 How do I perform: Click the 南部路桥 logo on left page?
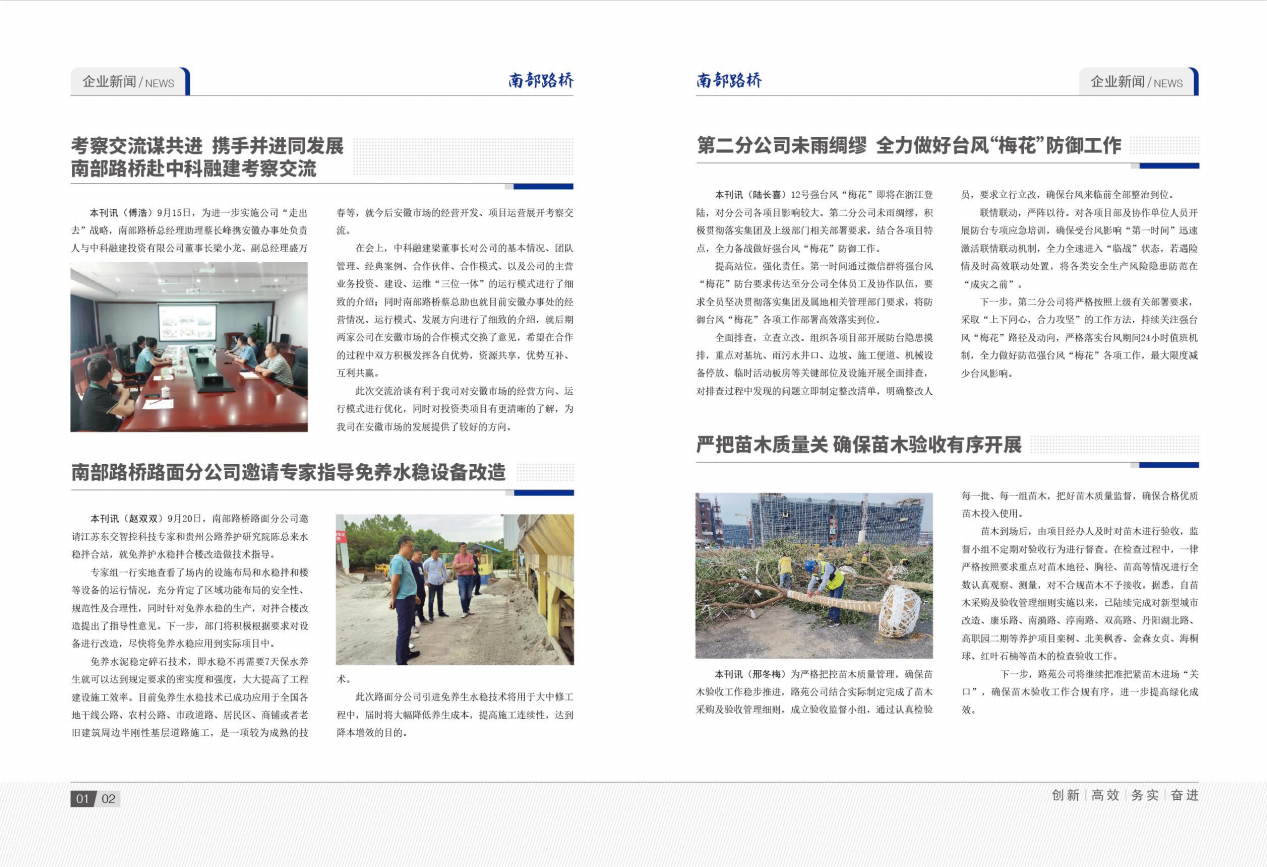(541, 81)
